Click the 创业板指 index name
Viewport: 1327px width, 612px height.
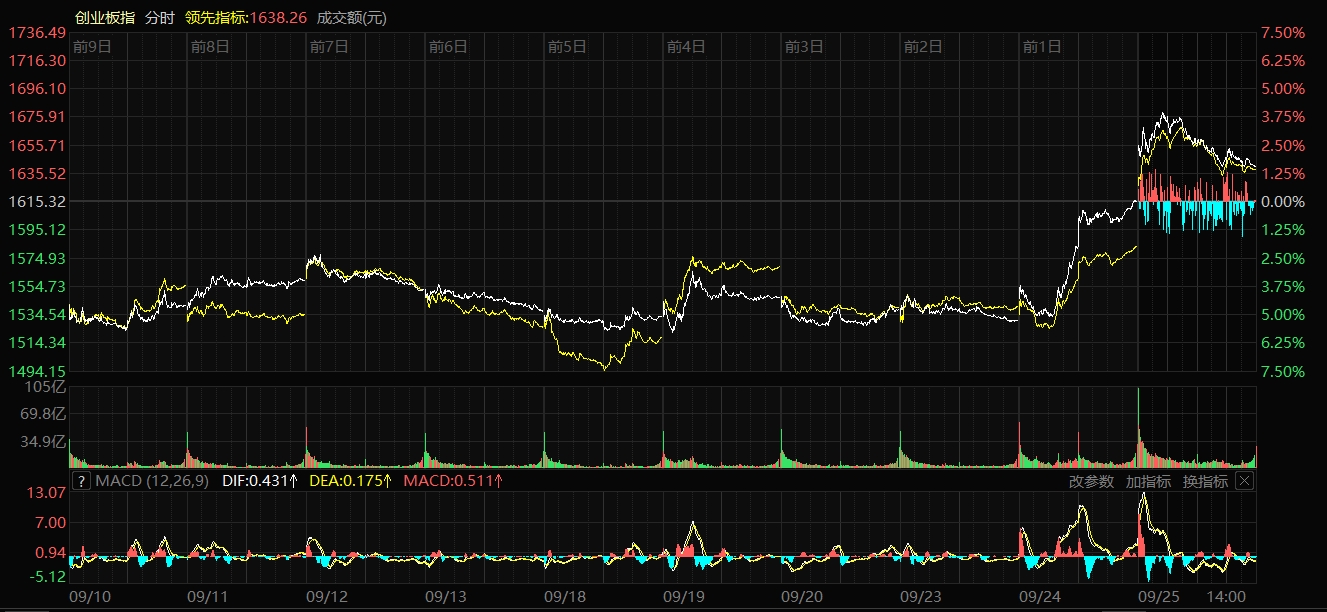(105, 18)
